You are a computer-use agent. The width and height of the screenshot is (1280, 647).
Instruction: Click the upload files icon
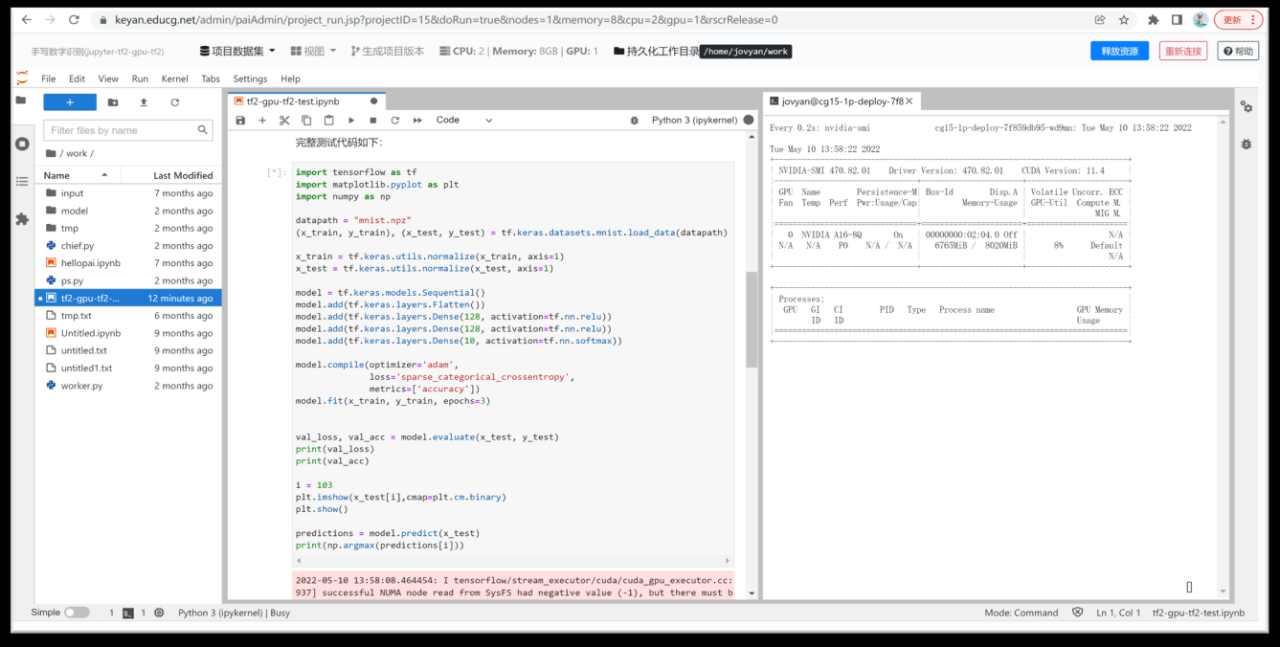(144, 102)
